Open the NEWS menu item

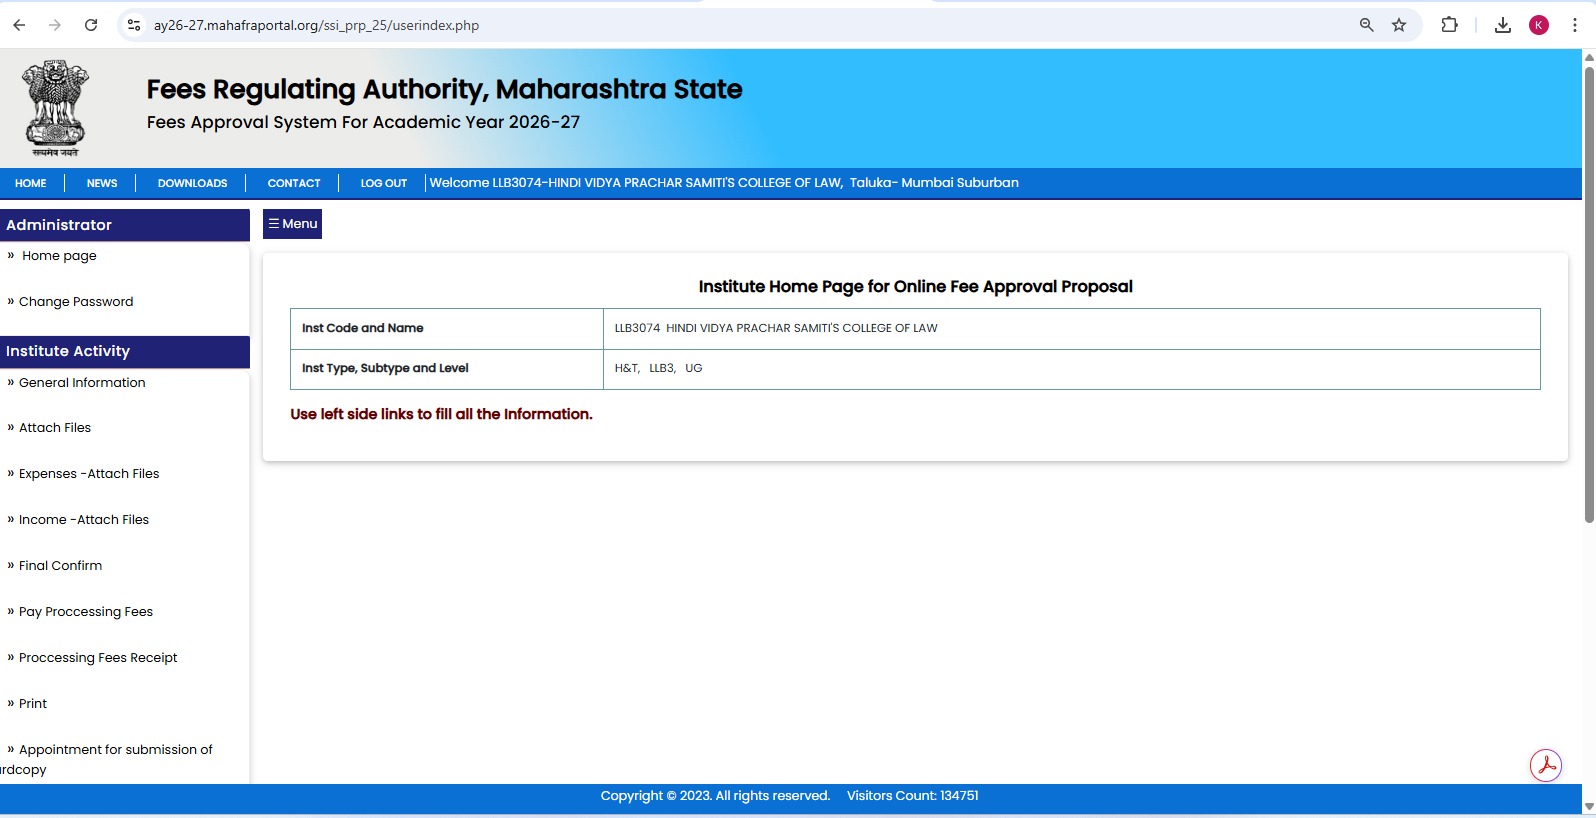(102, 183)
